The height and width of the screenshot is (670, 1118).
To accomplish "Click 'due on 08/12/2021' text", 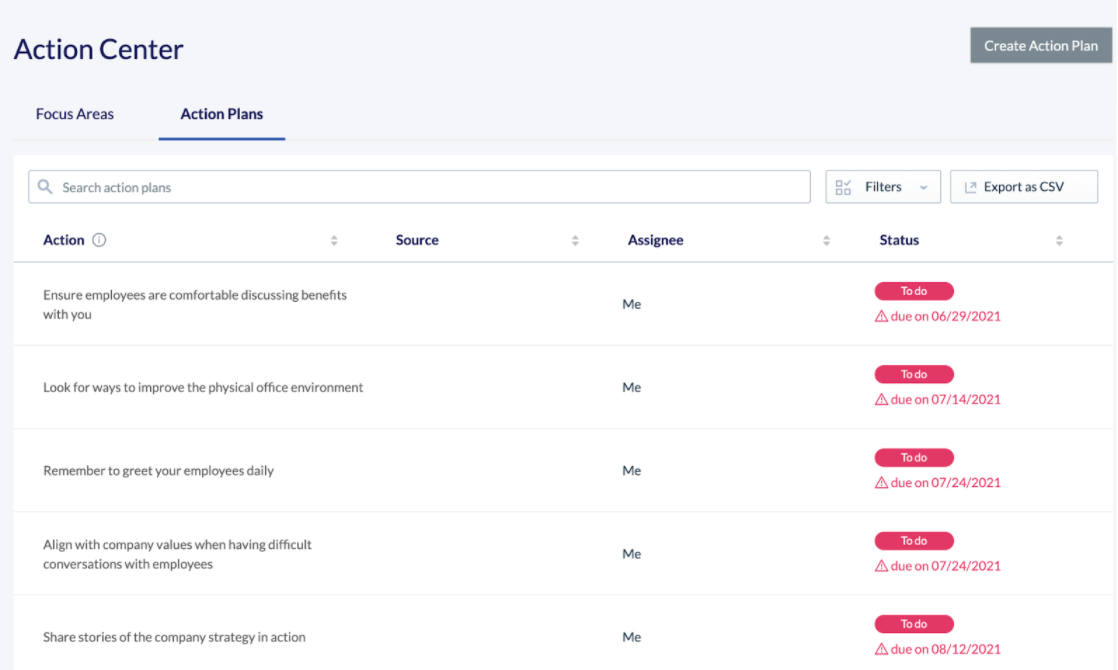I will tap(945, 649).
